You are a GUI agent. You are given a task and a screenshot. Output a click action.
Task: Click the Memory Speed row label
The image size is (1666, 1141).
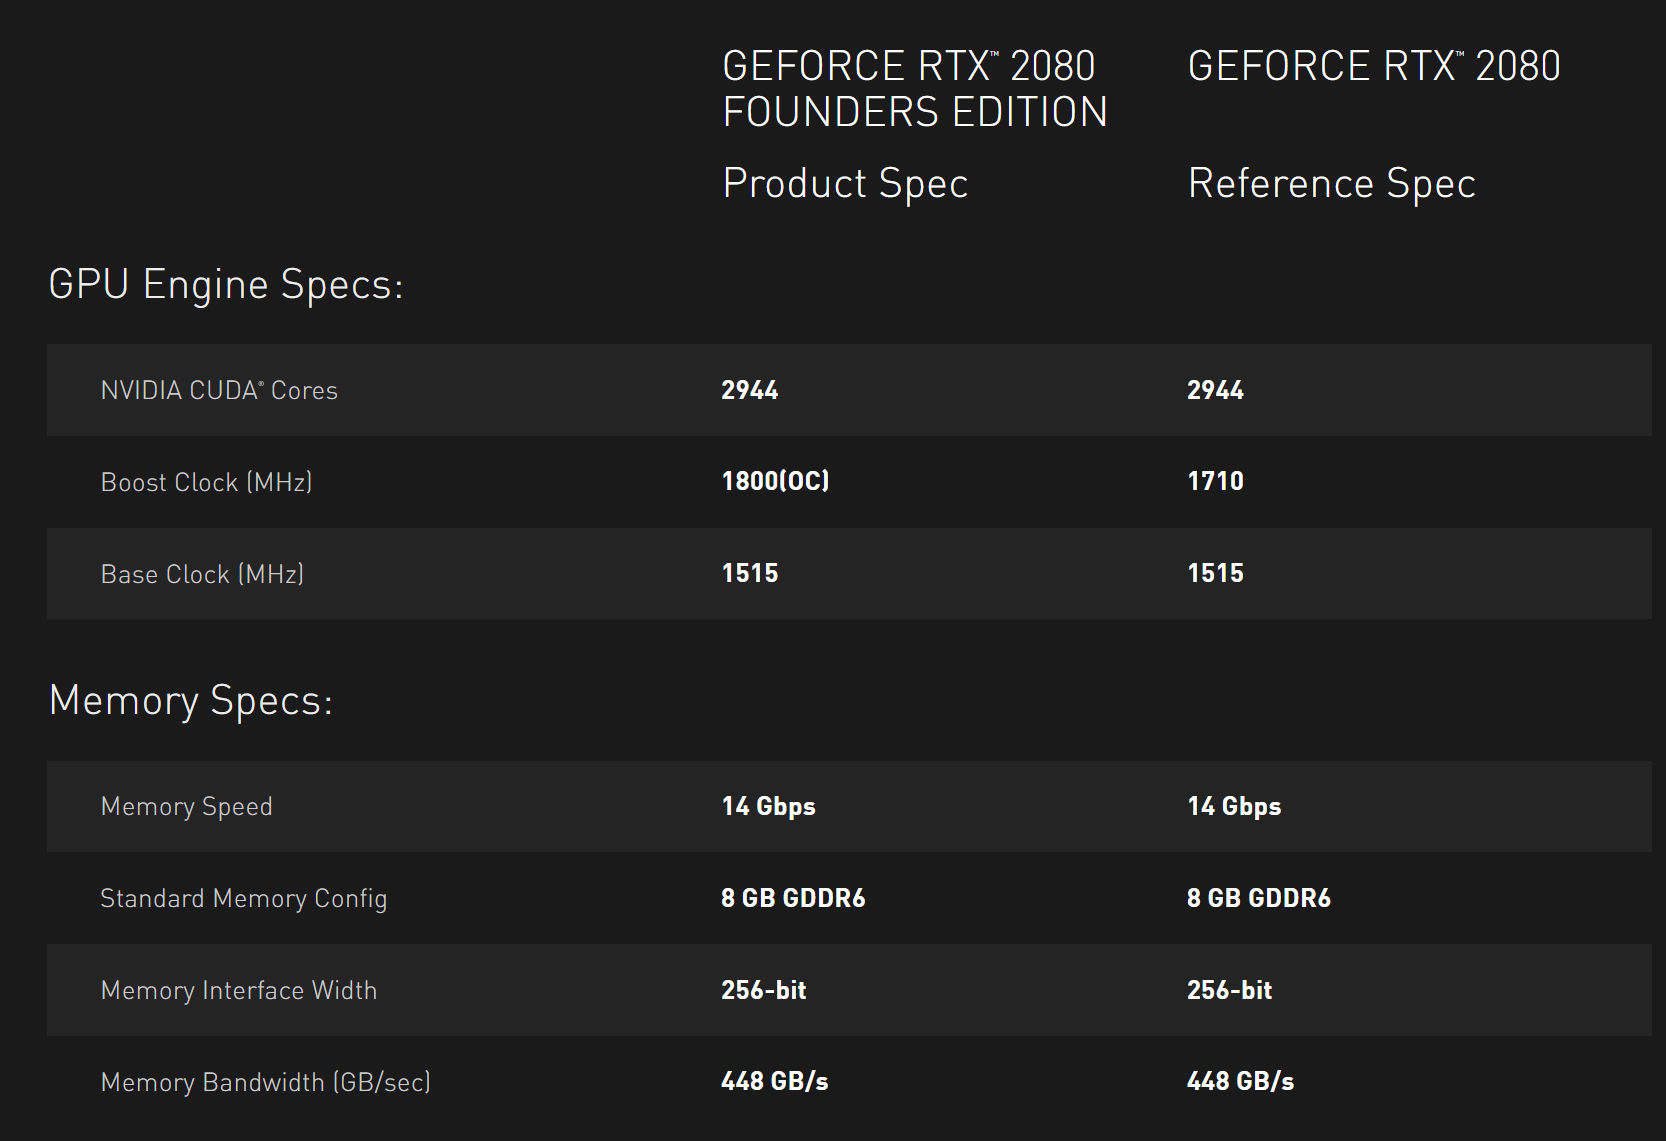[186, 806]
